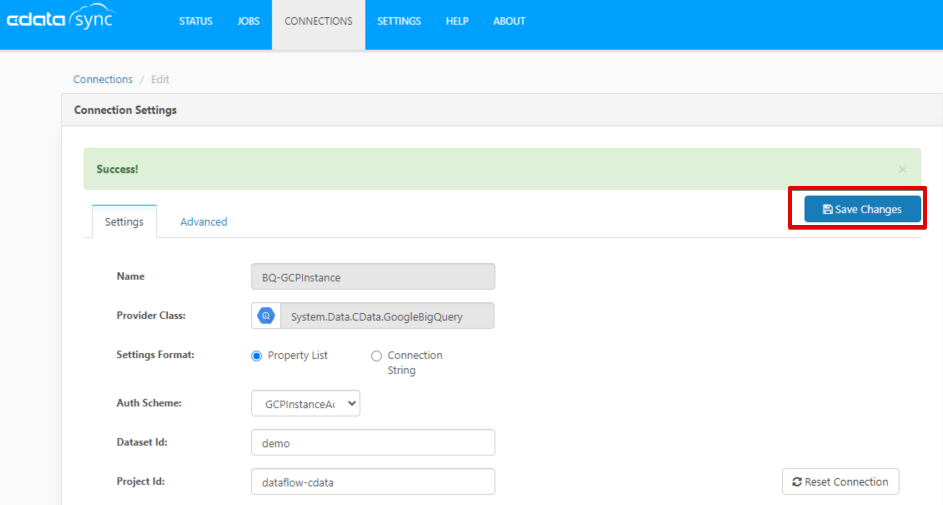Click the Success! message text
This screenshot has width=943, height=505.
point(117,170)
